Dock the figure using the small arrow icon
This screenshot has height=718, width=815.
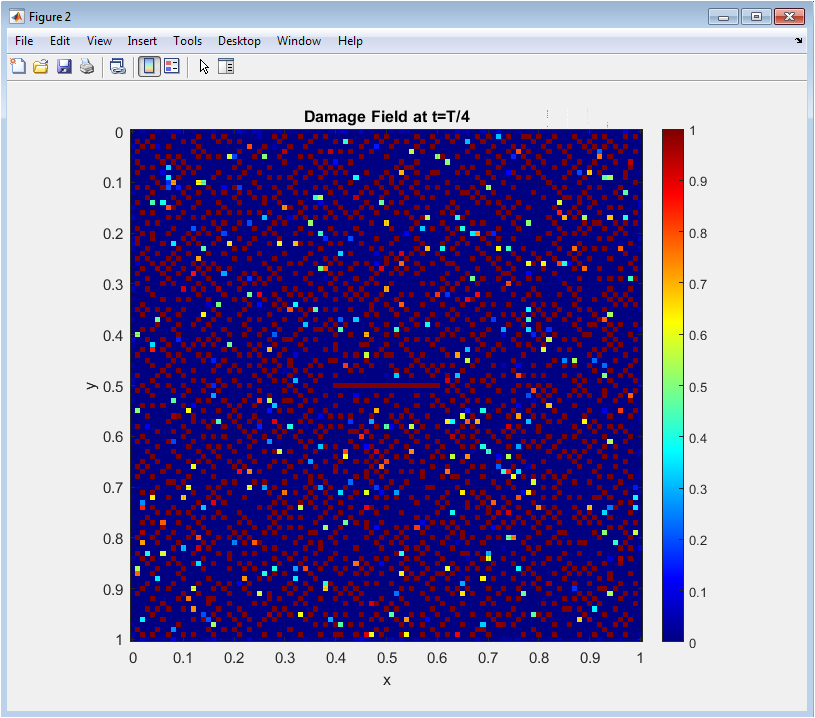coord(798,41)
